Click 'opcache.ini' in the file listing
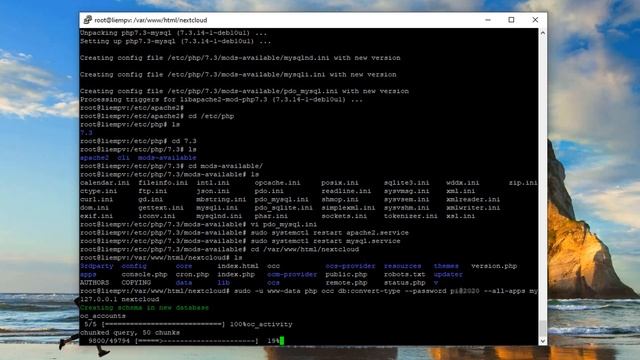Viewport: 640px width, 360px height. point(278,182)
